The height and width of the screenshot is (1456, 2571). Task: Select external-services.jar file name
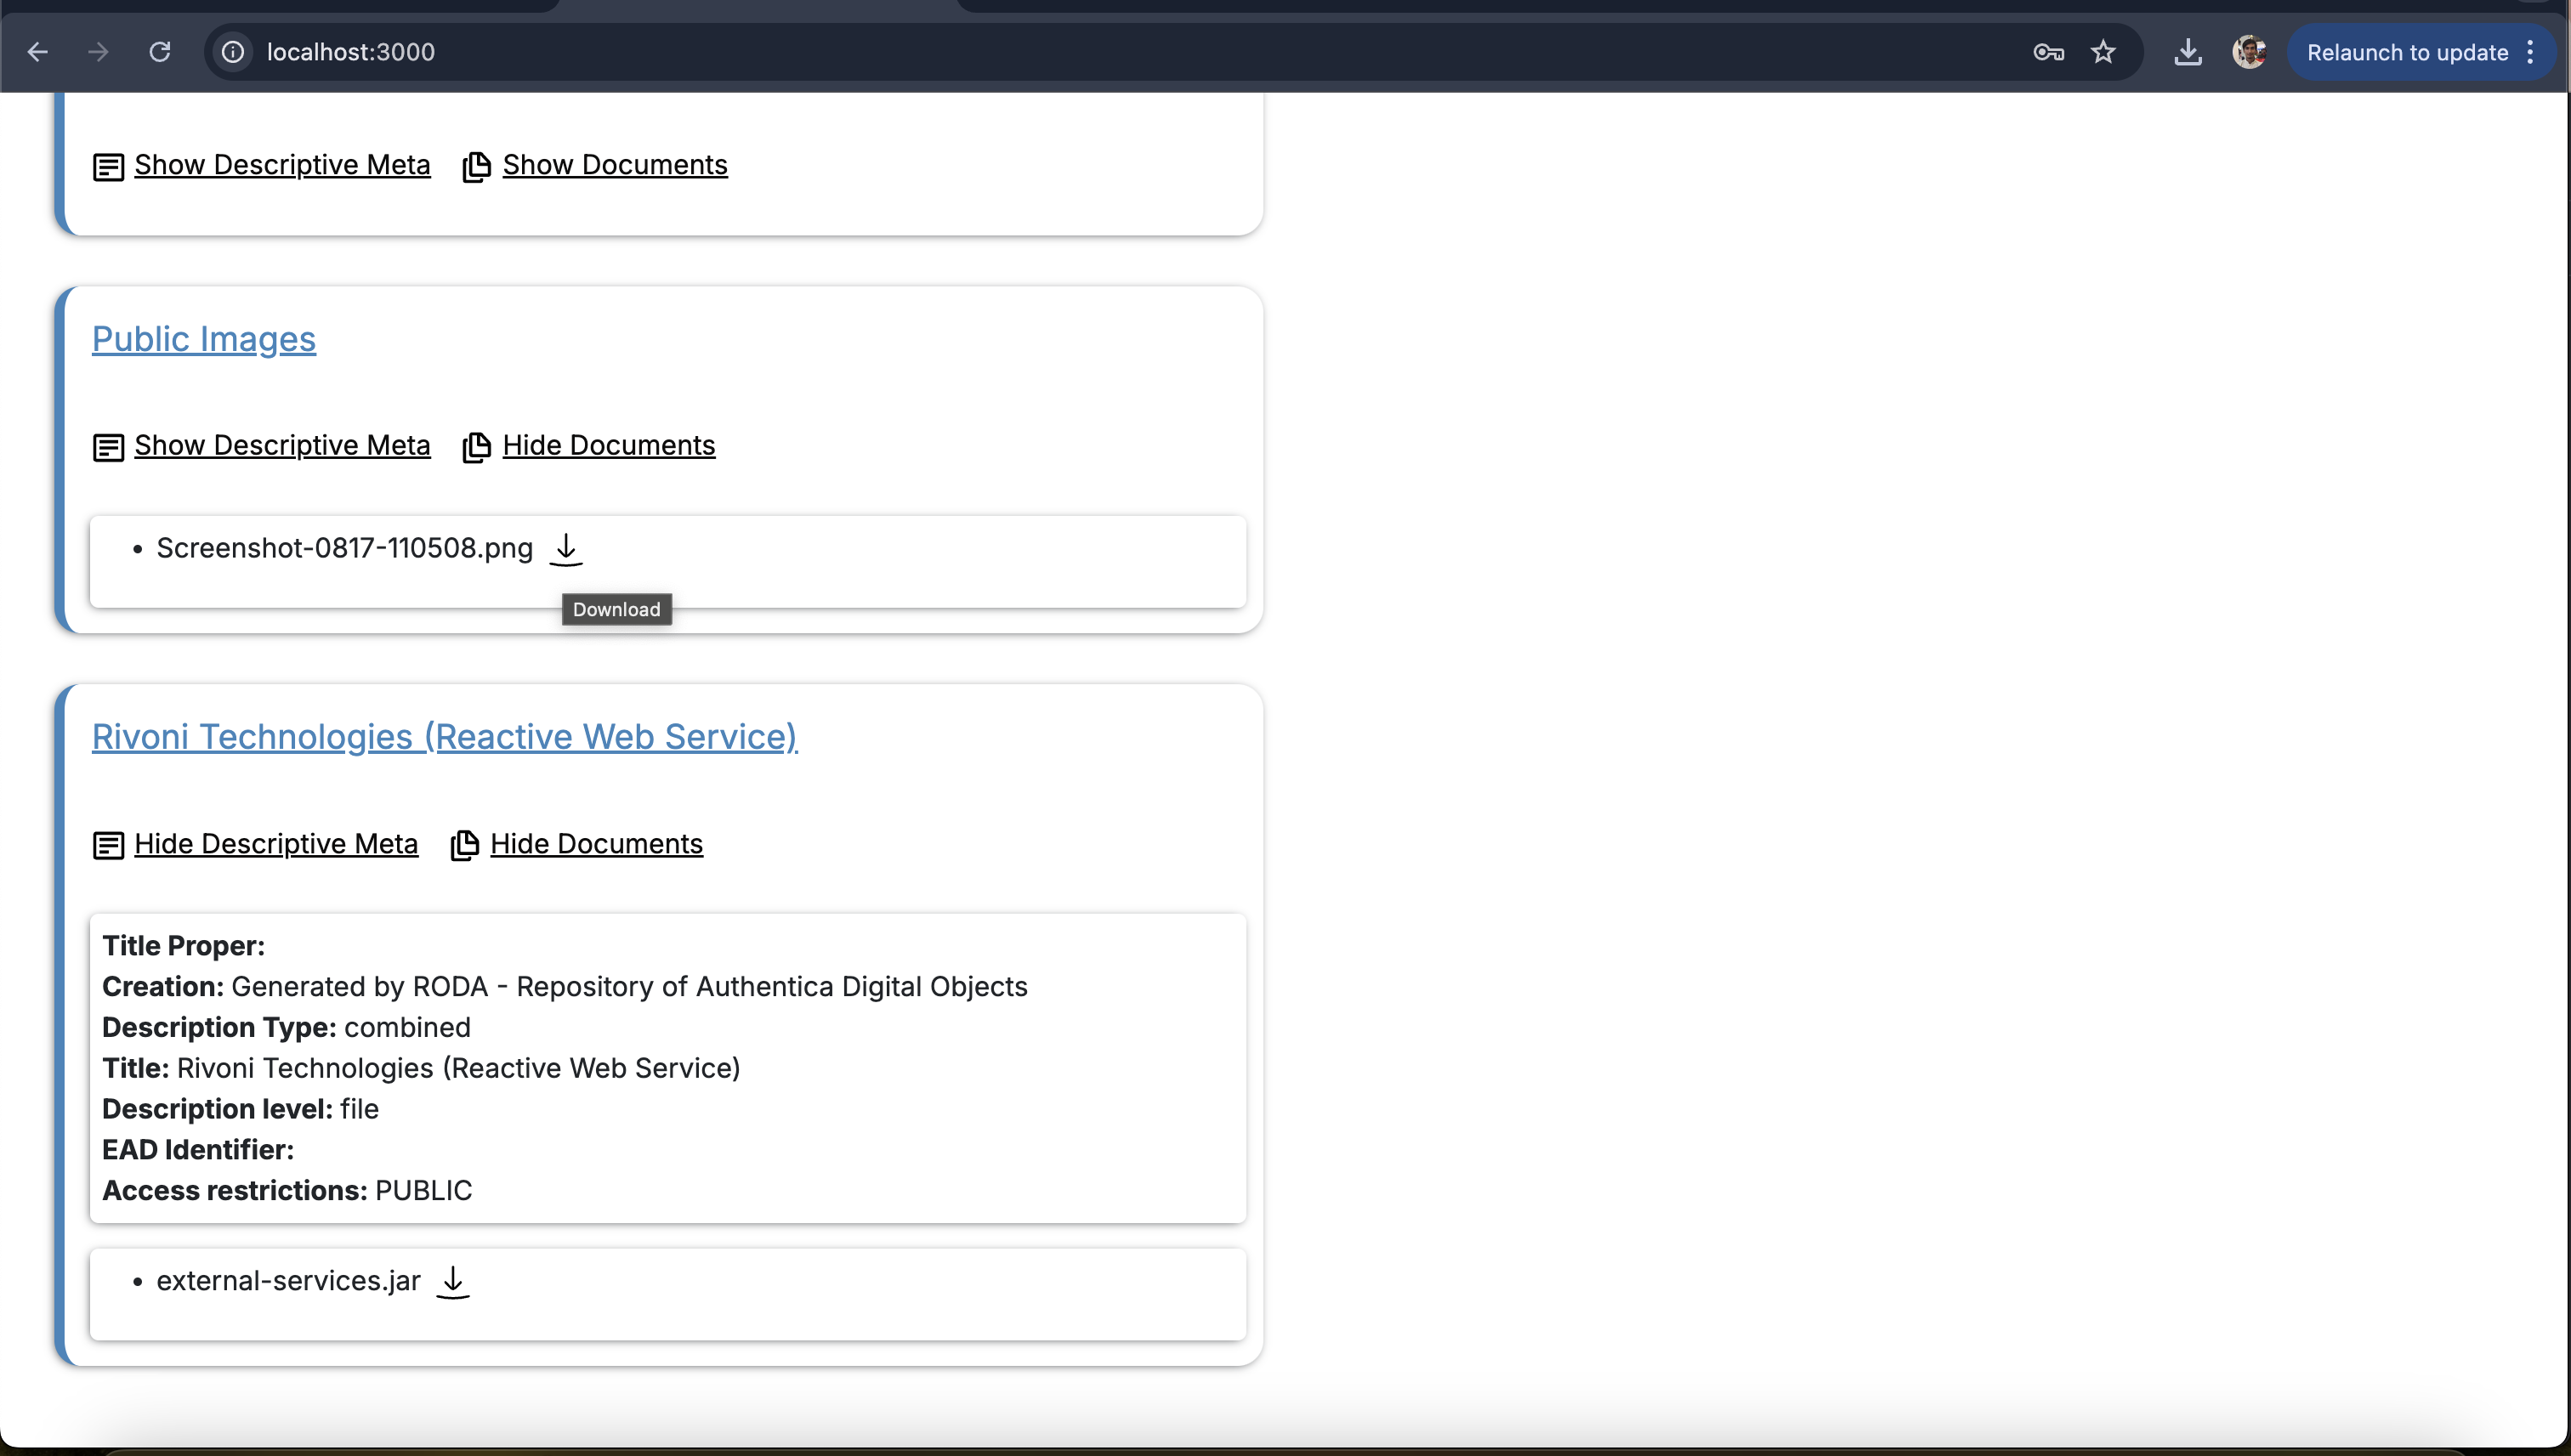[x=289, y=1281]
